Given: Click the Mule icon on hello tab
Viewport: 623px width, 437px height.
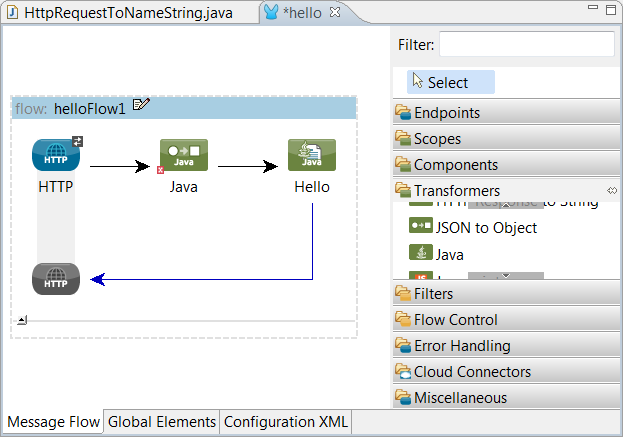Looking at the screenshot, I should coord(271,12).
